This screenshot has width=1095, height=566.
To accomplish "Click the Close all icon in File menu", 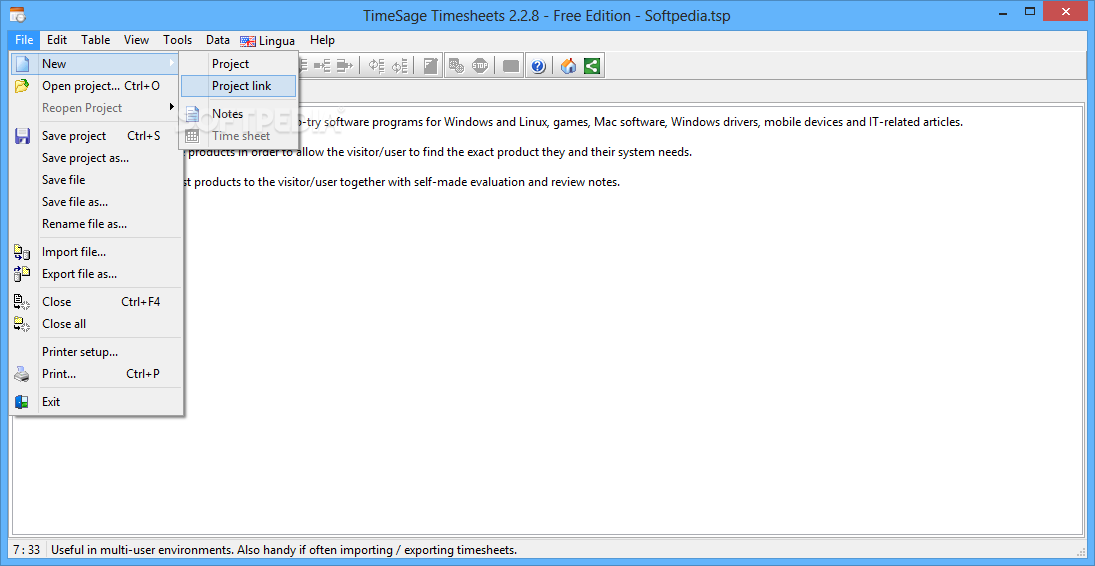I will [x=22, y=324].
